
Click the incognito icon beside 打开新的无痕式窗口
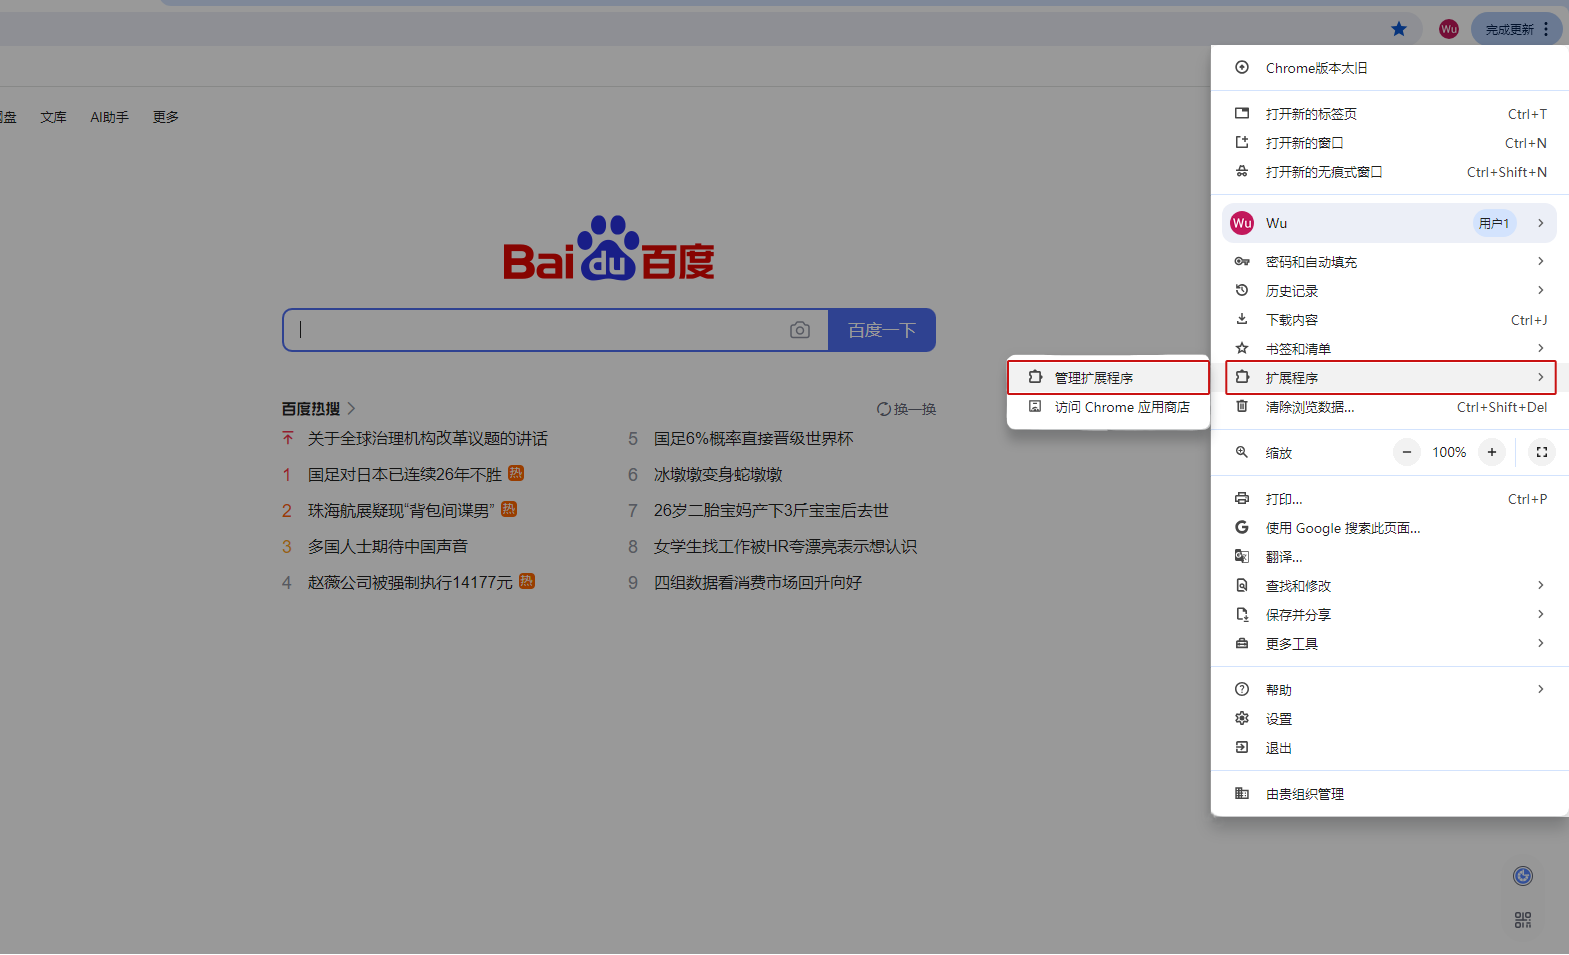point(1242,171)
